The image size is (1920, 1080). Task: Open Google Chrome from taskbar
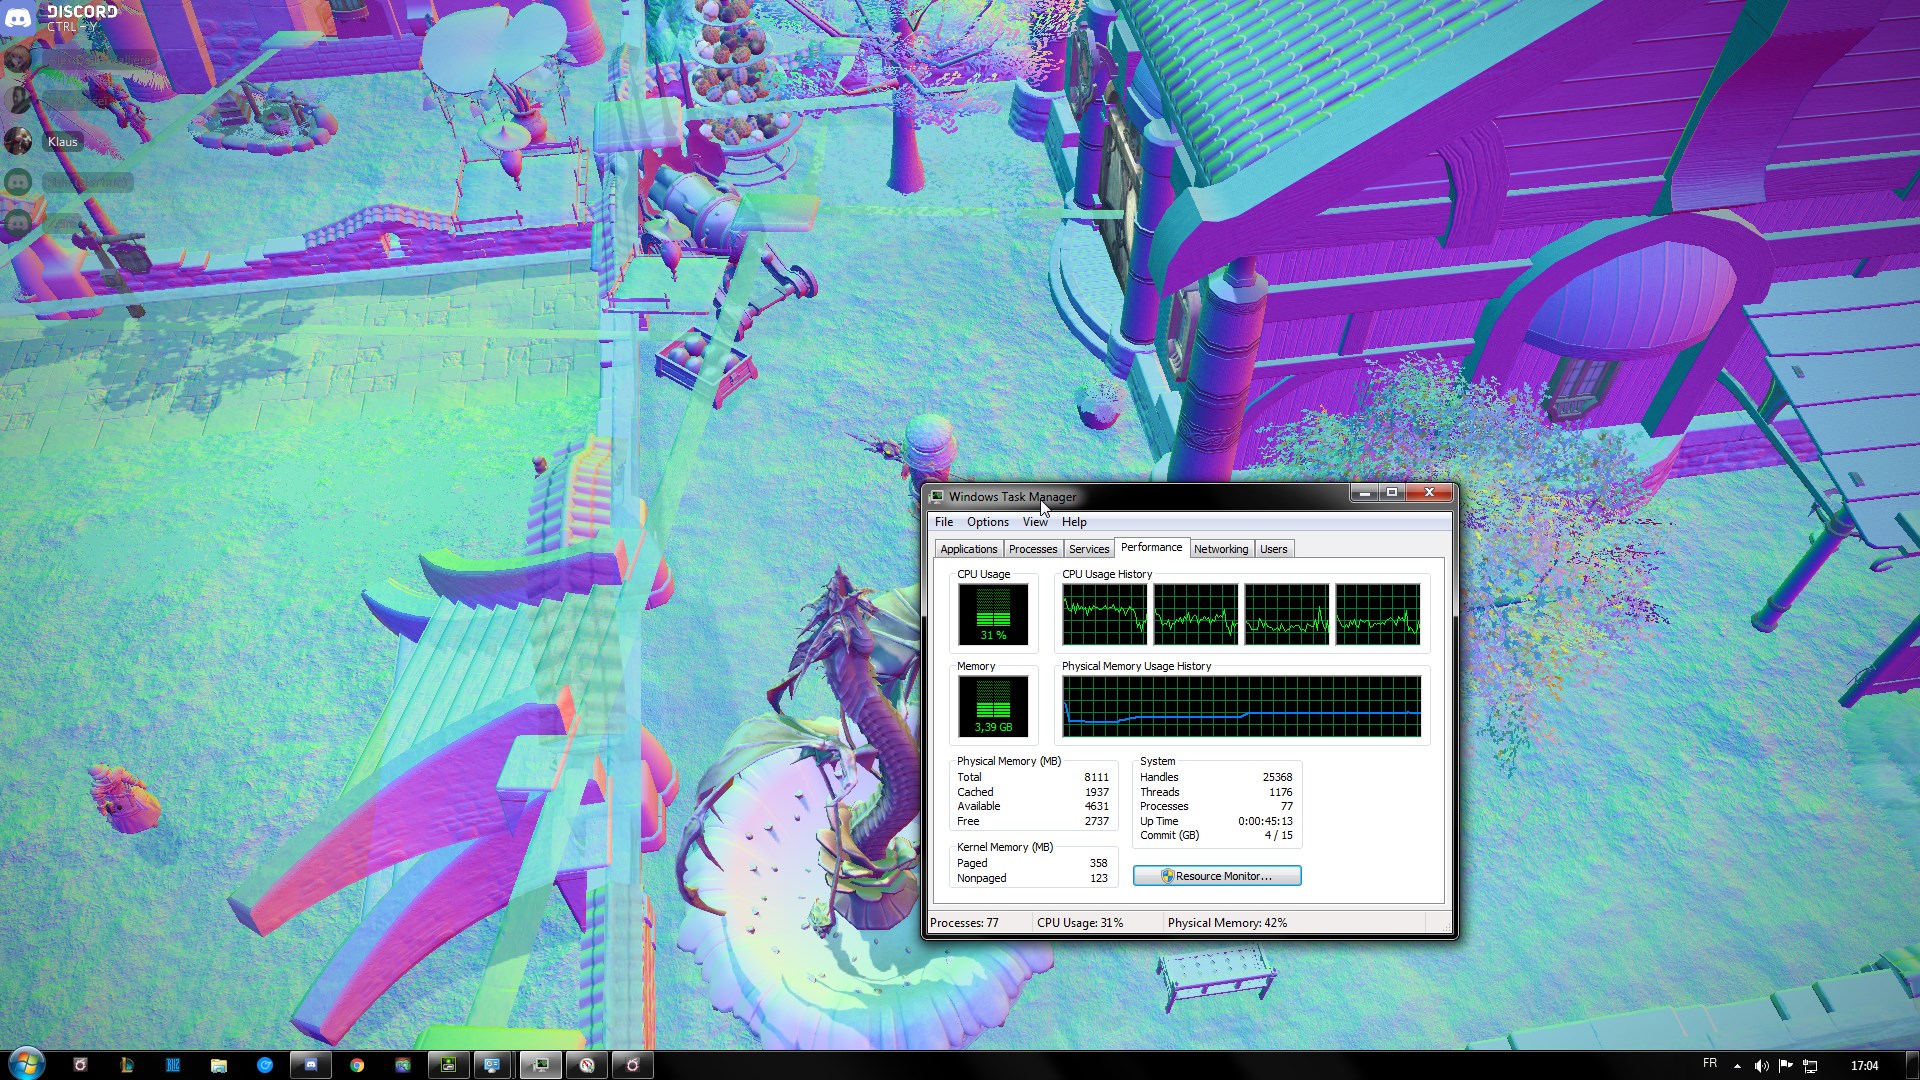[357, 1065]
